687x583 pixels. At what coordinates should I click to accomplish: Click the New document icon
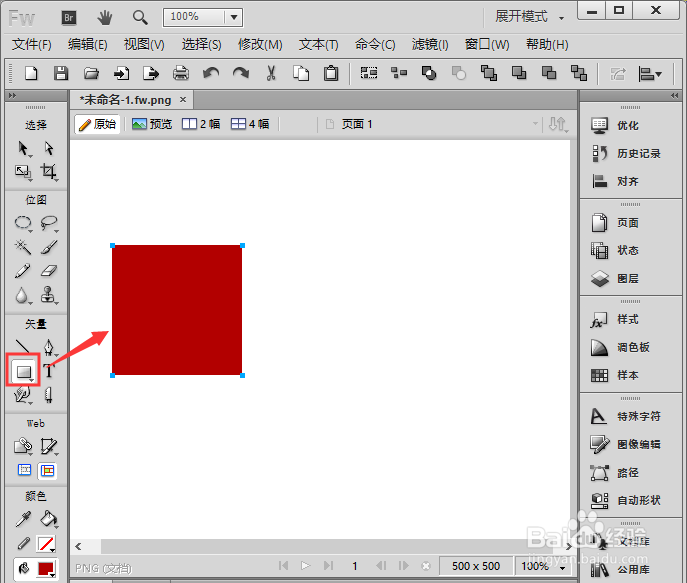pyautogui.click(x=31, y=73)
